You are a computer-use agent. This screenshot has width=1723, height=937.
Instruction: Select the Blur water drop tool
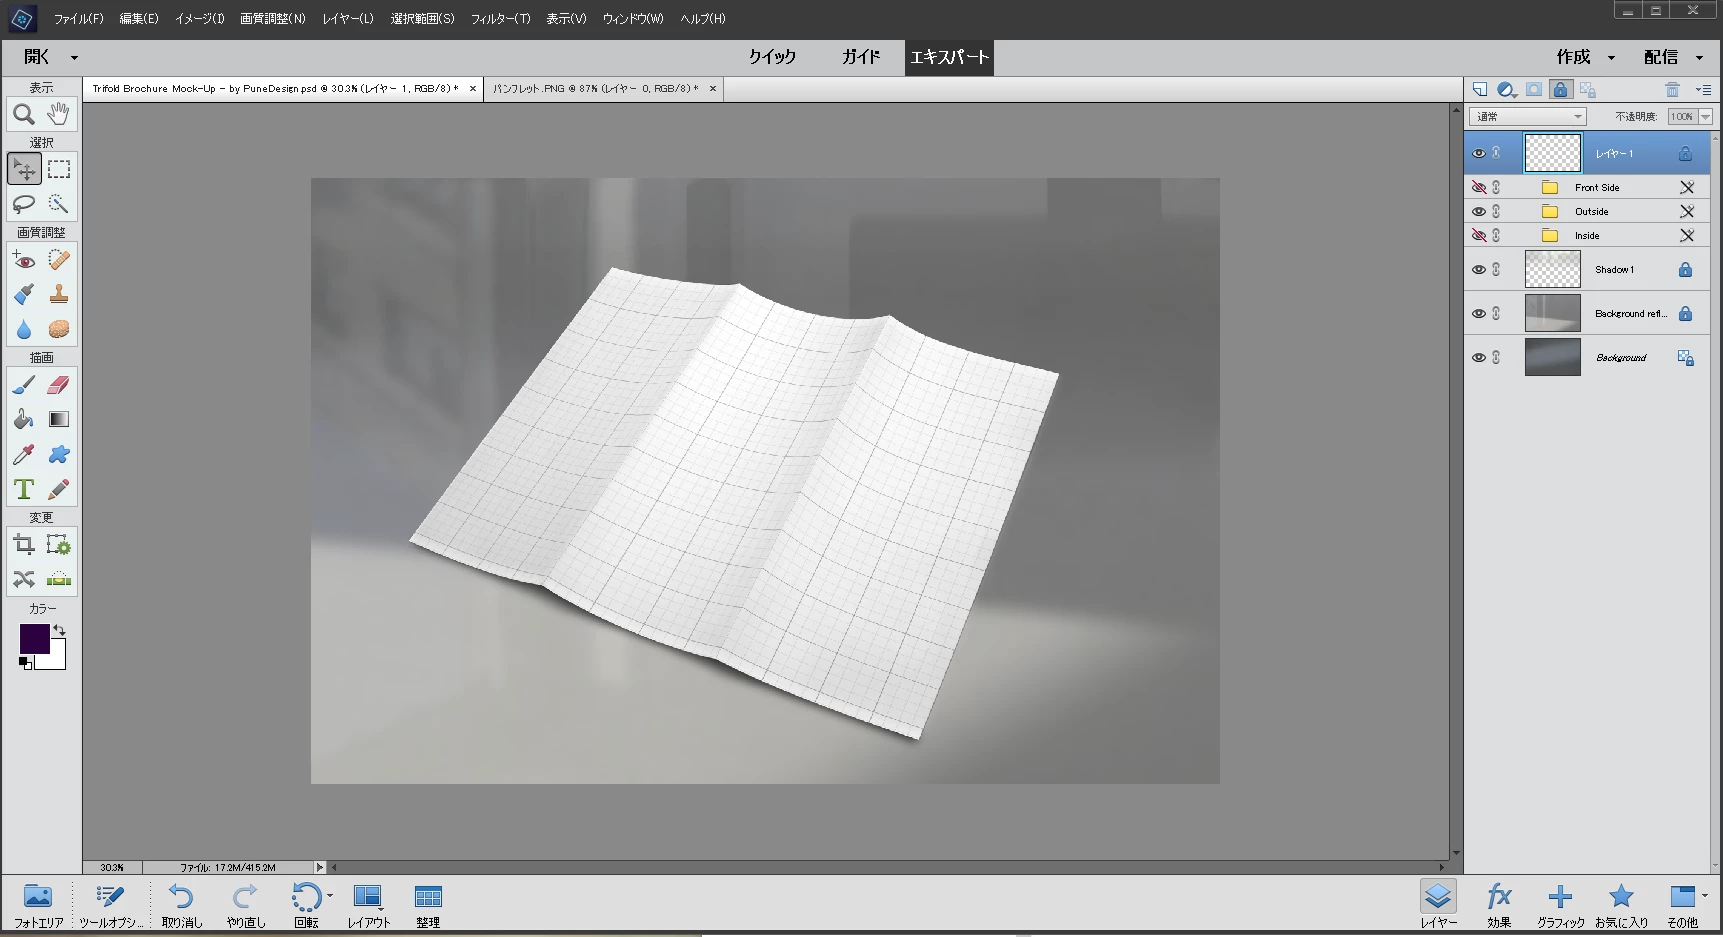point(24,329)
